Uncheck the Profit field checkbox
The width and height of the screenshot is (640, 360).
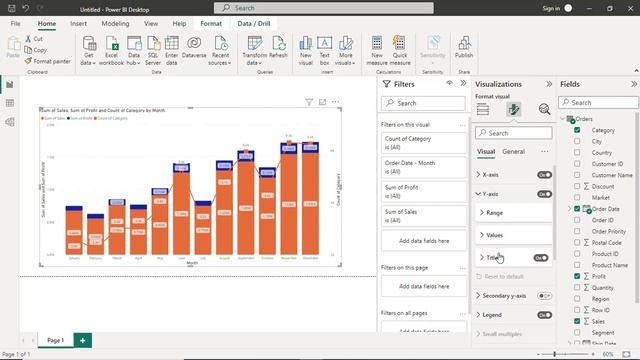point(577,276)
